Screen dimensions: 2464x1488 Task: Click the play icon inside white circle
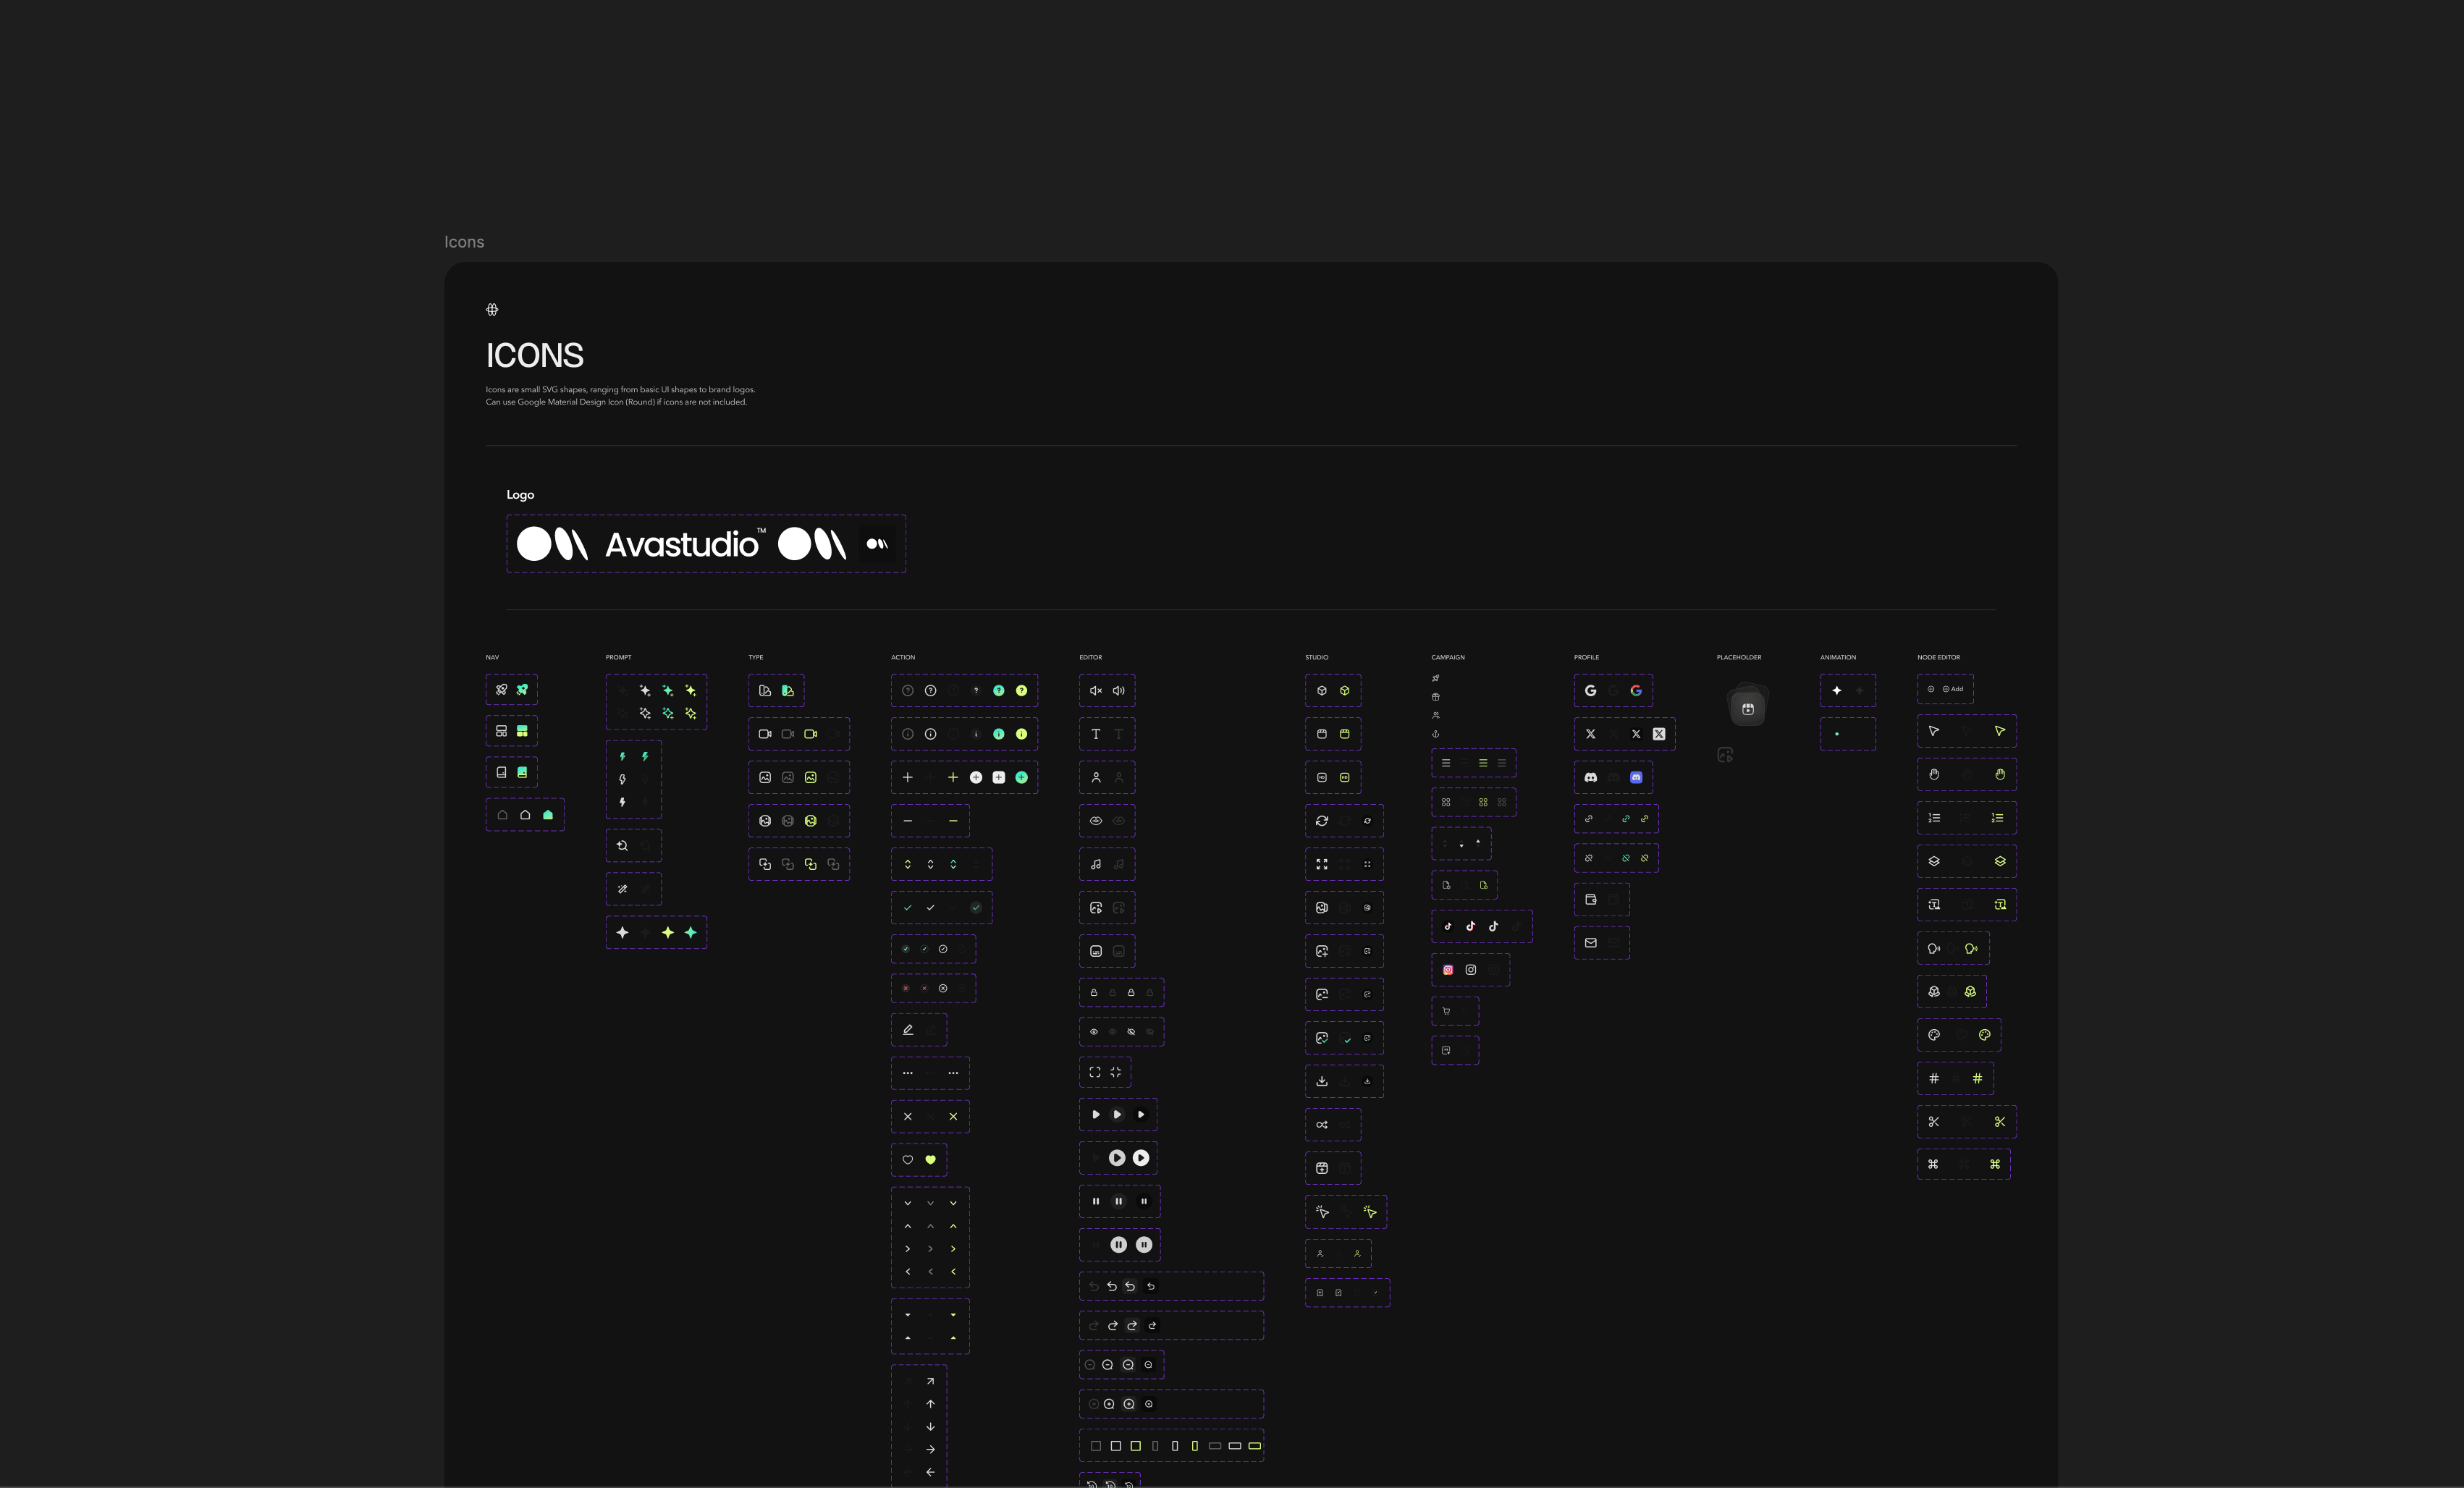(1141, 1158)
